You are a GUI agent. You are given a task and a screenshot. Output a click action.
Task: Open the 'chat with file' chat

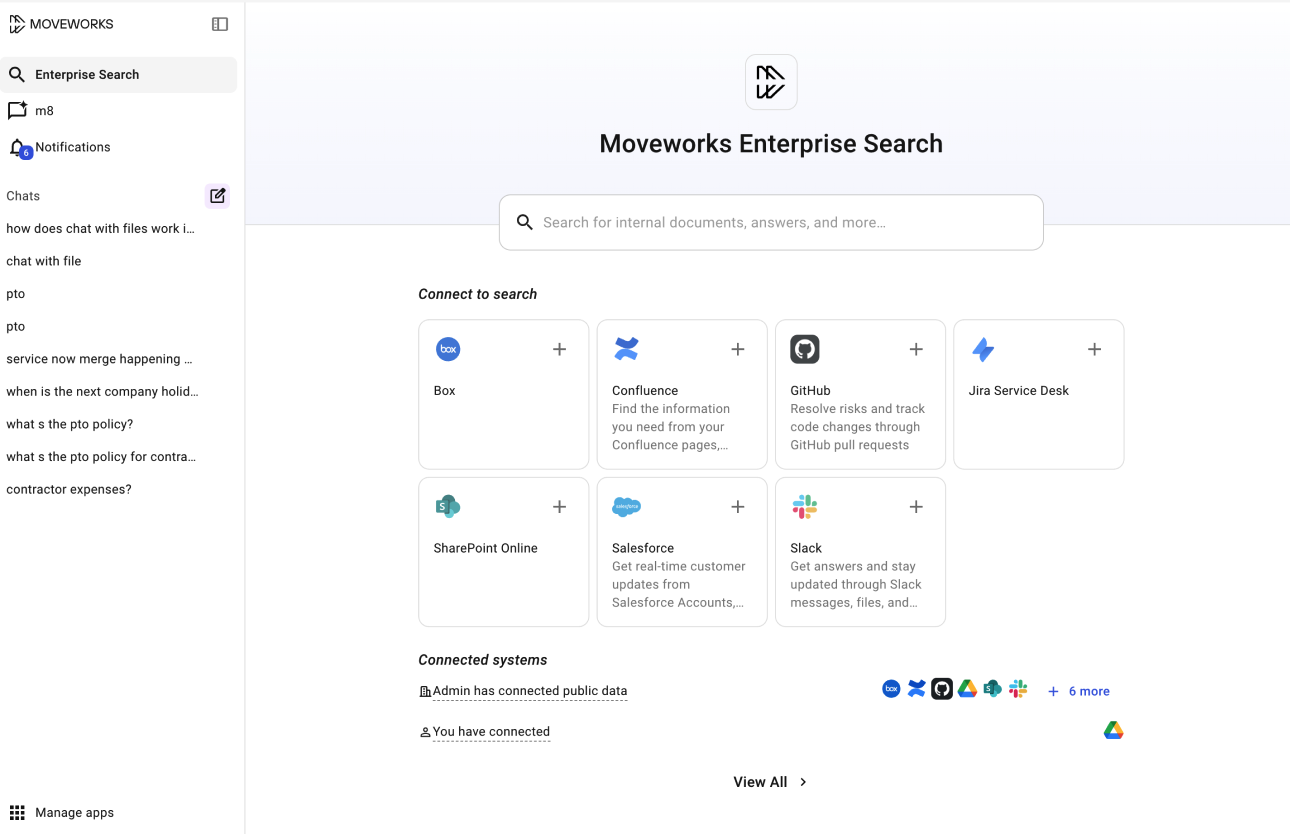[x=44, y=261]
